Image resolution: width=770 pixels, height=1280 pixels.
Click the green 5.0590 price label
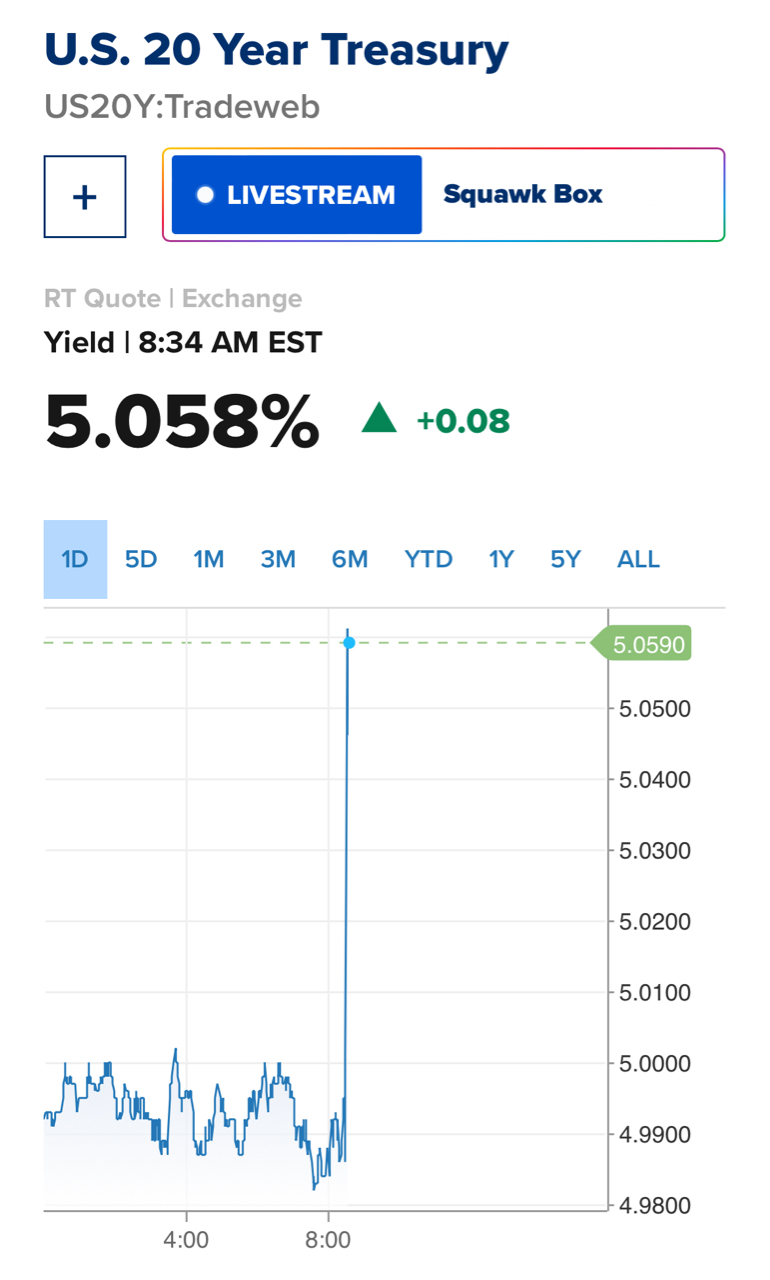[x=648, y=645]
